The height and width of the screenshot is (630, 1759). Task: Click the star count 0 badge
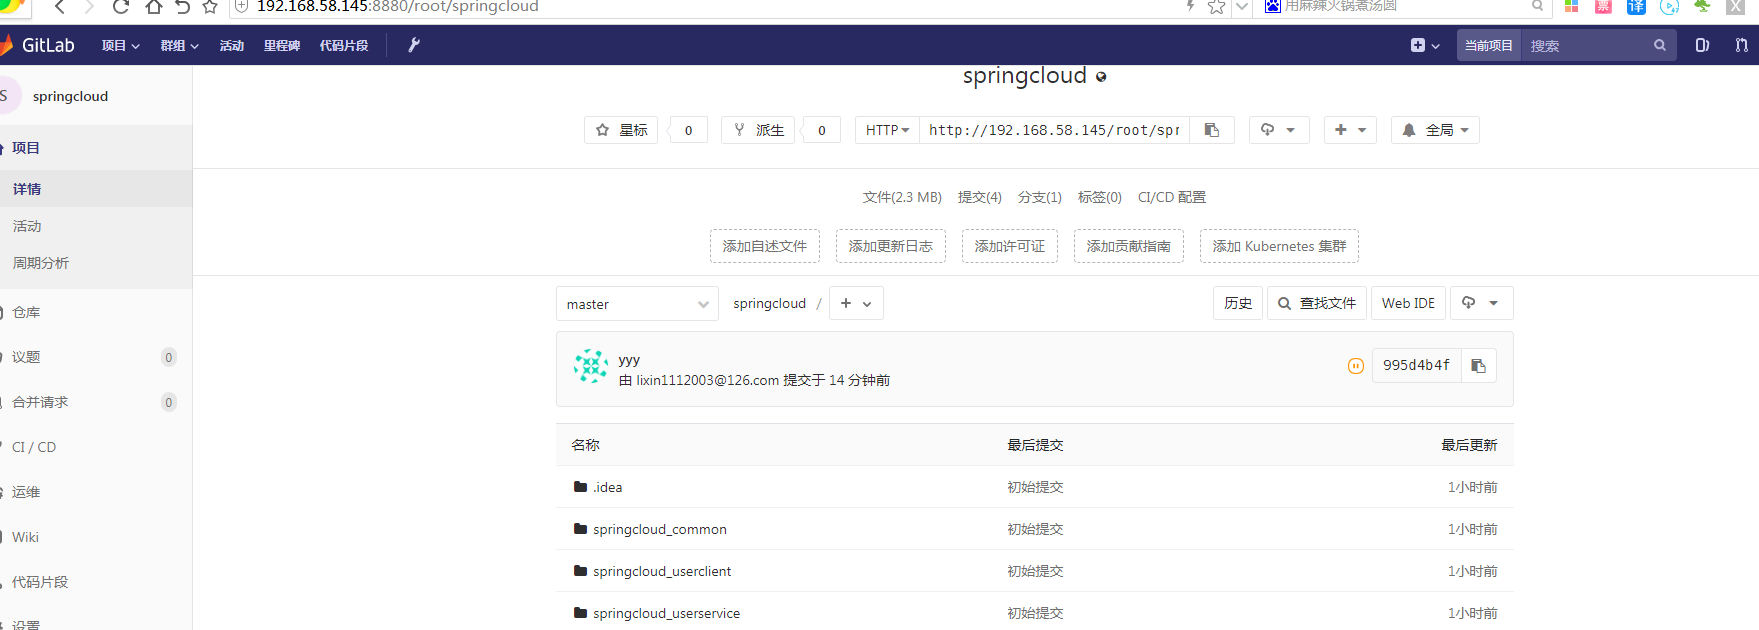pos(688,130)
